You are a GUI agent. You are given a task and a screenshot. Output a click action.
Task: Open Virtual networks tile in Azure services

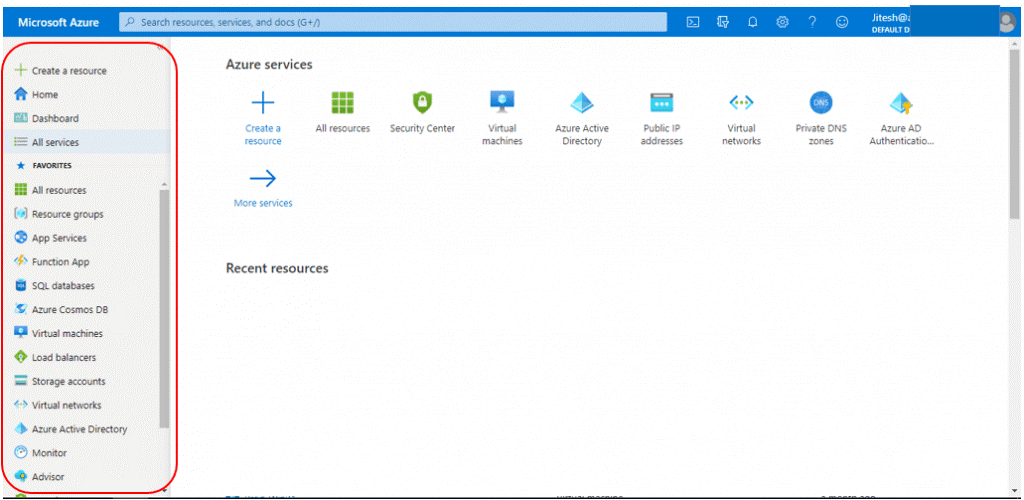tap(741, 117)
